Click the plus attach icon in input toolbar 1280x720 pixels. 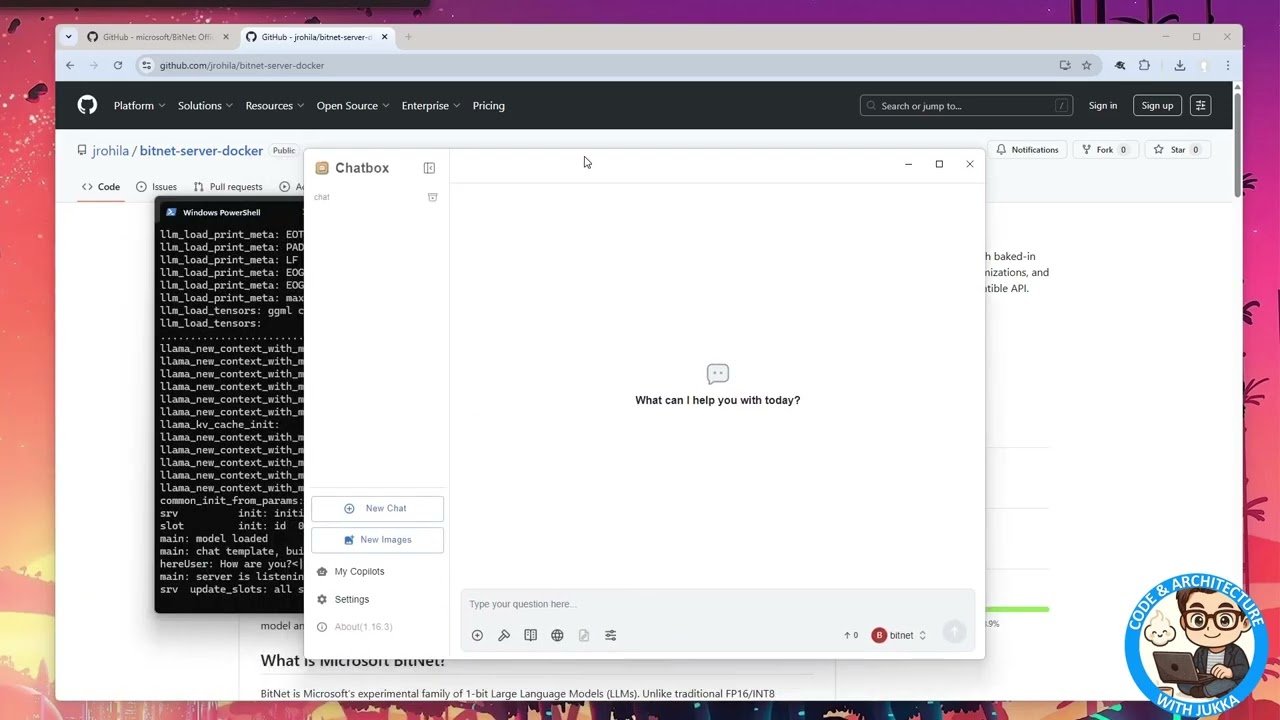tap(477, 635)
